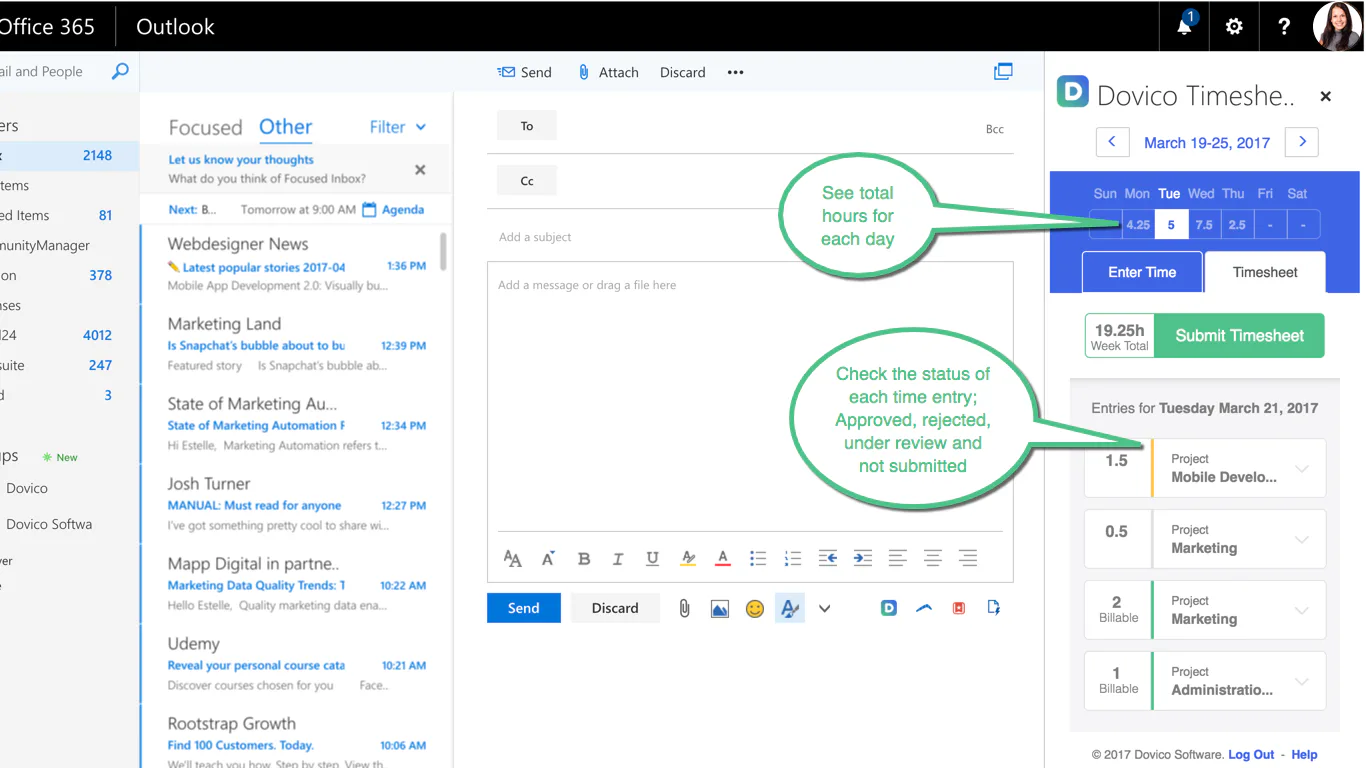Insert a picture inline
The width and height of the screenshot is (1366, 768).
(x=720, y=608)
